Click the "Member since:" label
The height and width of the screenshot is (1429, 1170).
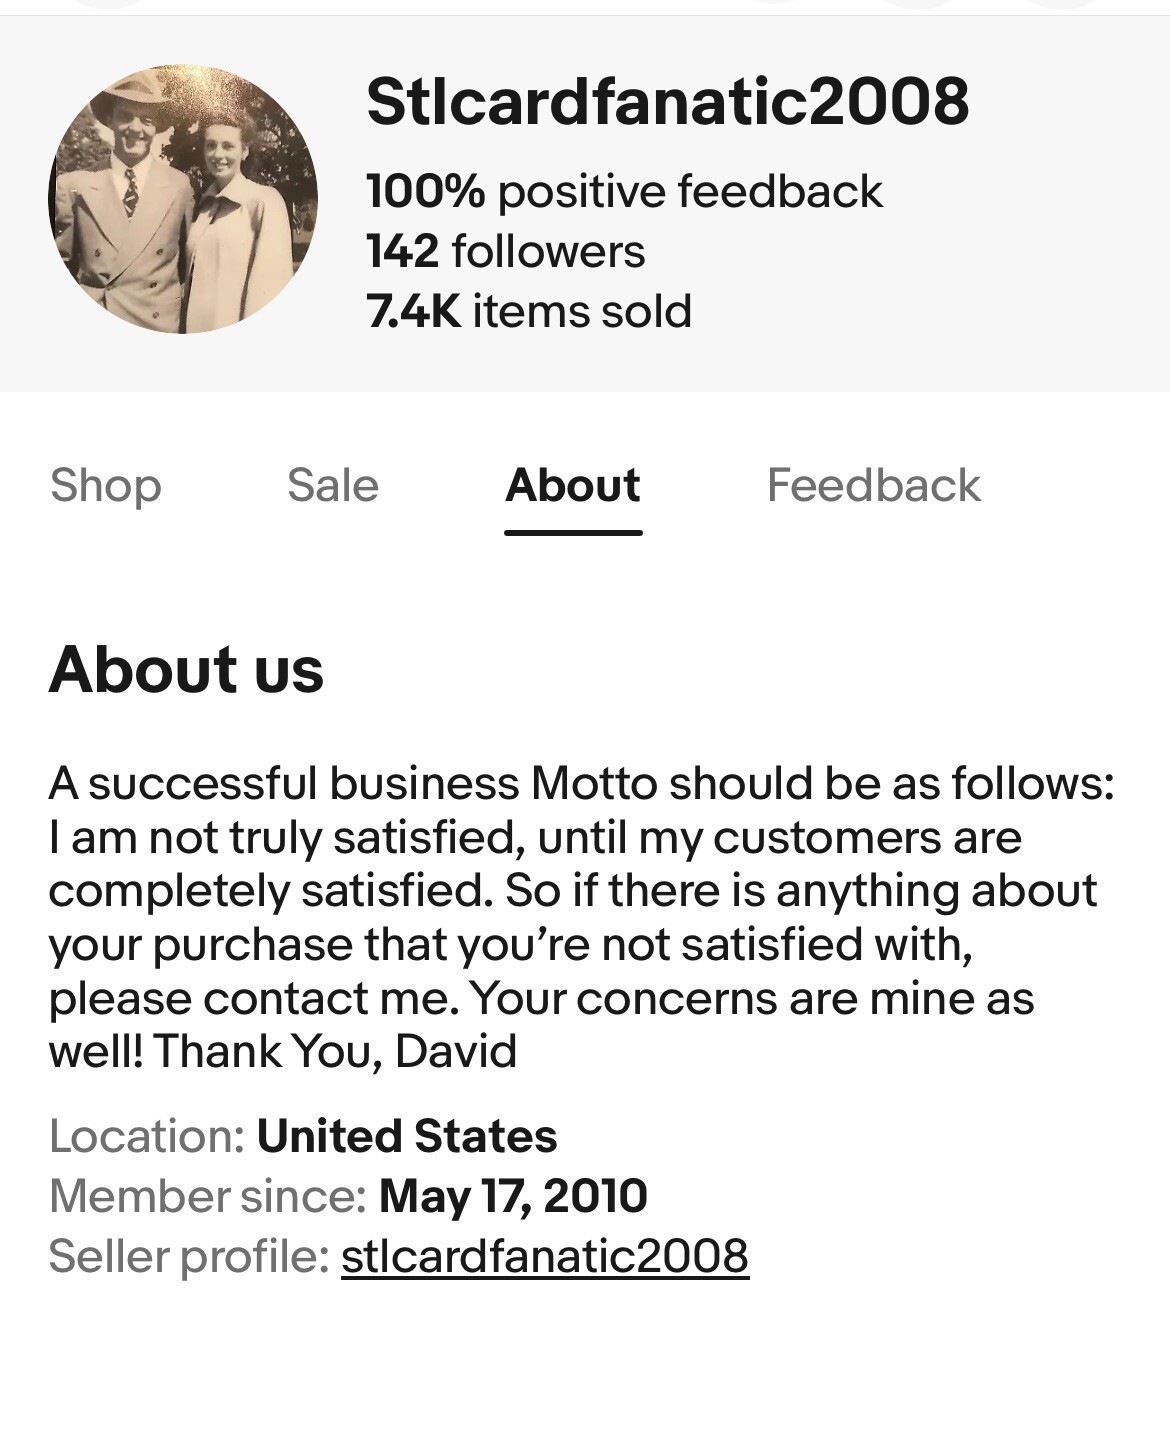pos(207,1196)
